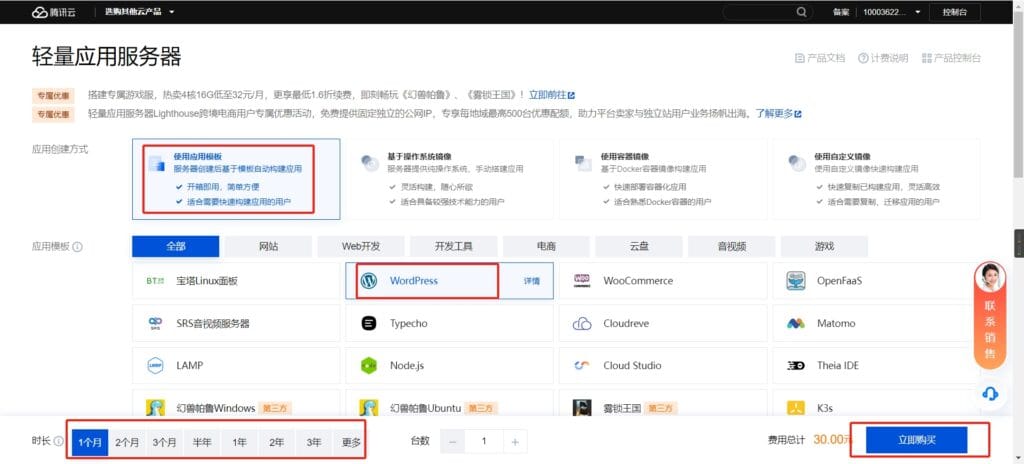Open the 计费说明 link
The height and width of the screenshot is (464, 1024).
pyautogui.click(x=883, y=58)
